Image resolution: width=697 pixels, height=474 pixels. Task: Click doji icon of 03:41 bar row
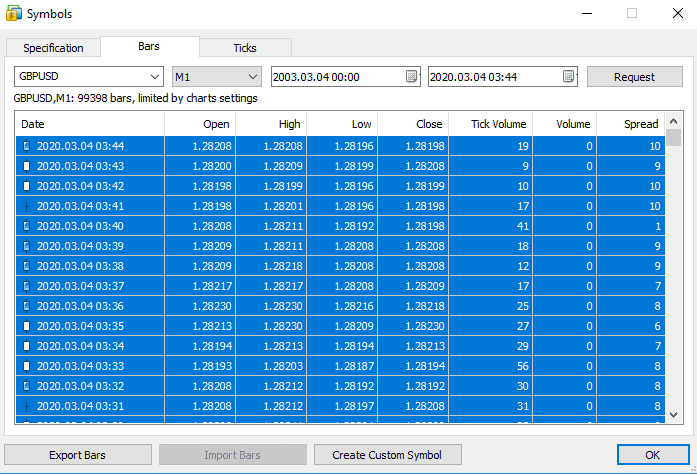(x=26, y=206)
